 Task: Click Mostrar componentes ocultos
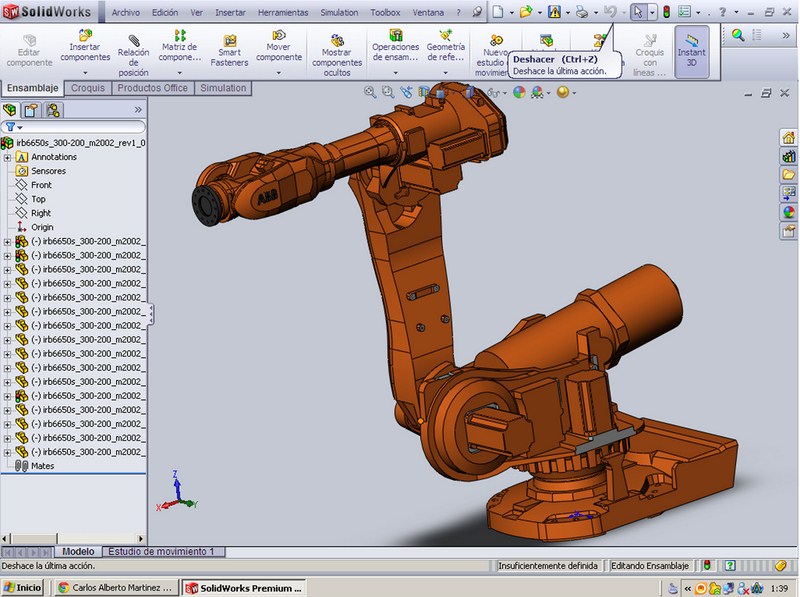pos(337,55)
